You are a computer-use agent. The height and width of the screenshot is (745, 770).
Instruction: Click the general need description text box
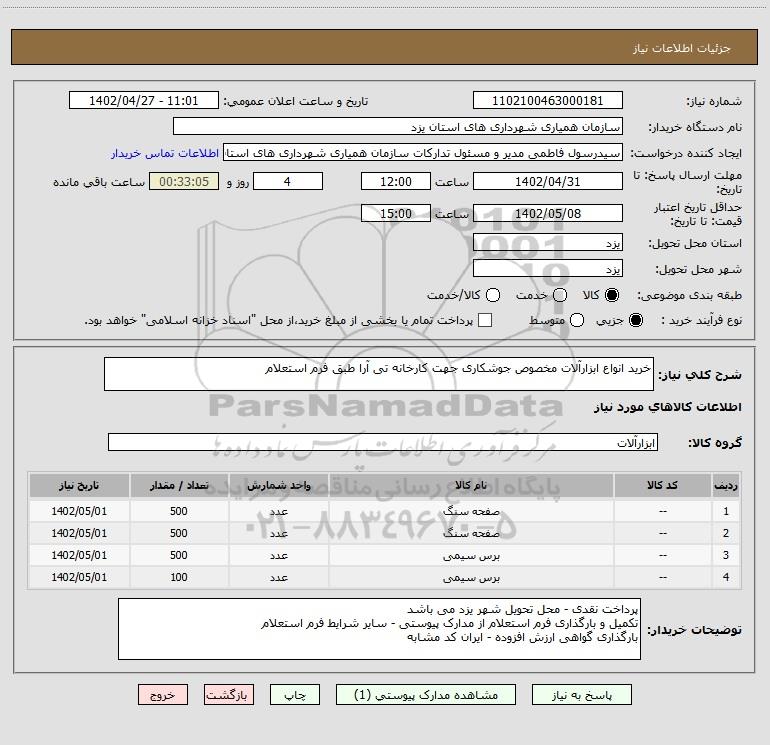[379, 374]
